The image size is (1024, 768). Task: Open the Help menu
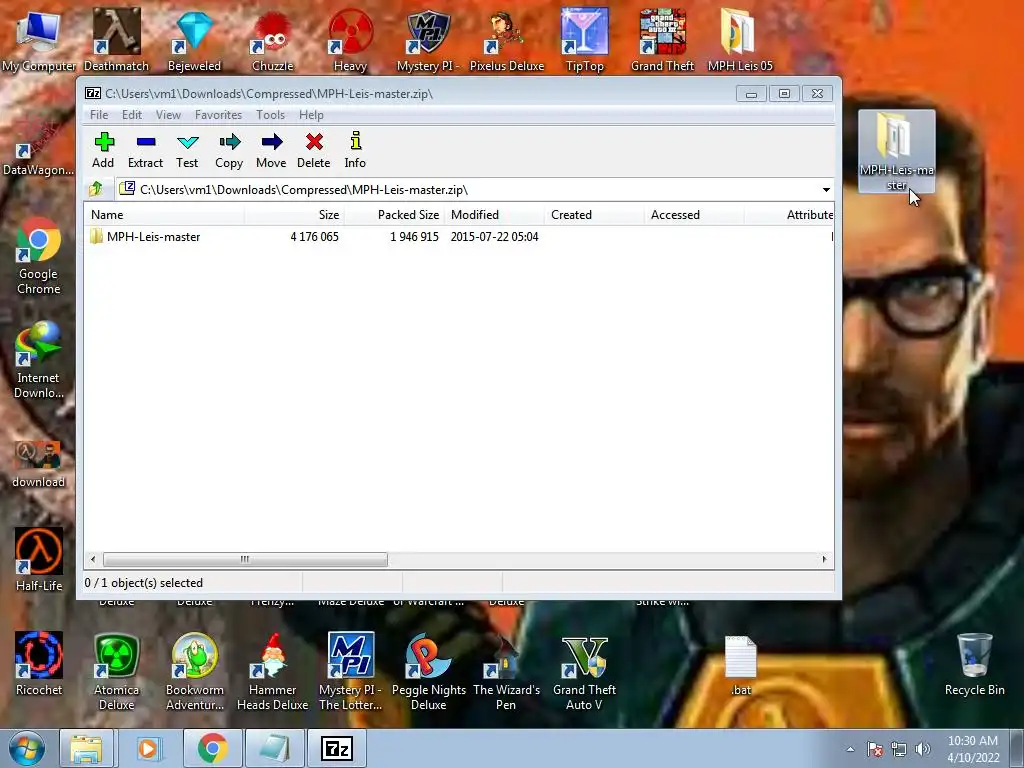point(312,115)
